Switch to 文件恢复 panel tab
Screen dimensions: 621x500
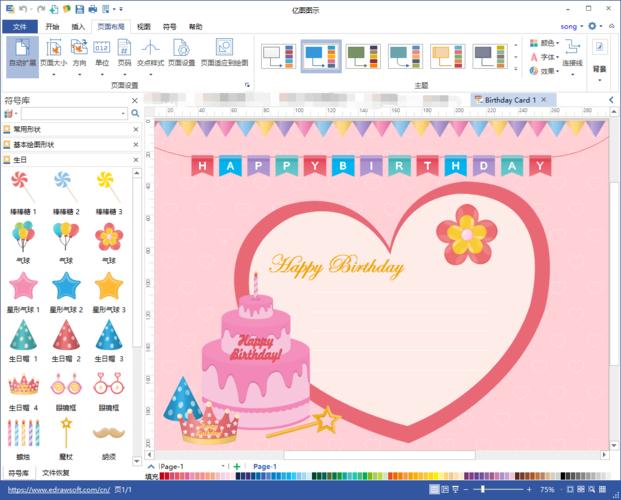point(56,472)
